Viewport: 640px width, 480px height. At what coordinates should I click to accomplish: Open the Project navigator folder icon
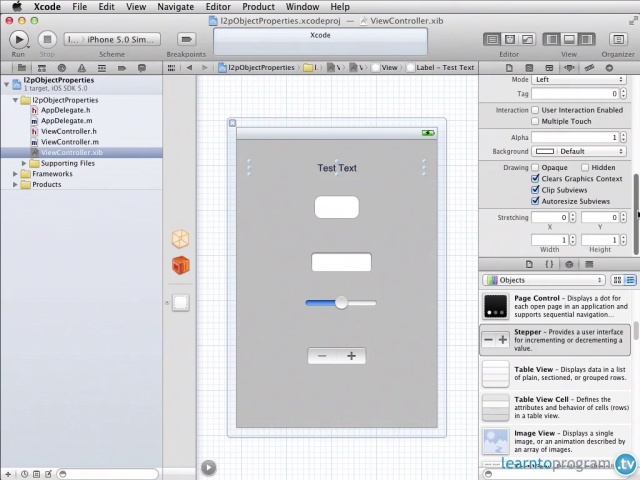pyautogui.click(x=22, y=68)
